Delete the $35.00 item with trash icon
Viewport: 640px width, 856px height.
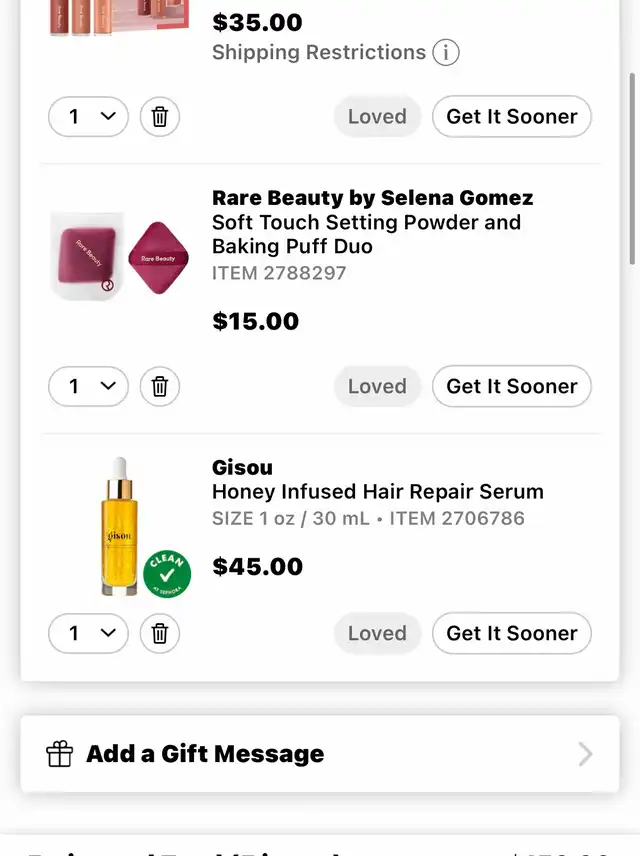click(x=159, y=116)
